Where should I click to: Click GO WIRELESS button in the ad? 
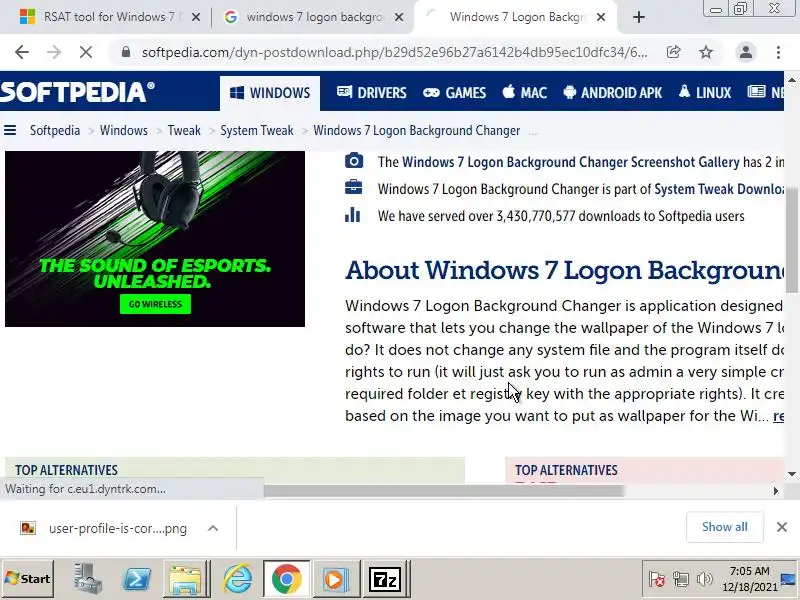point(155,304)
